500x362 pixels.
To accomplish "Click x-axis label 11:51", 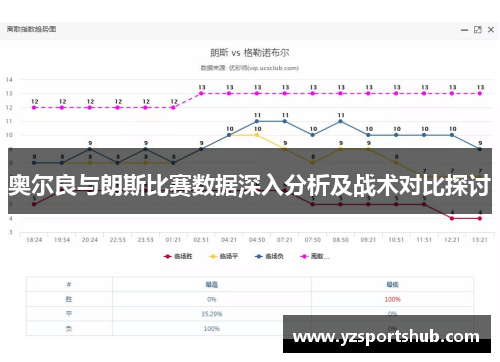I will (x=424, y=240).
